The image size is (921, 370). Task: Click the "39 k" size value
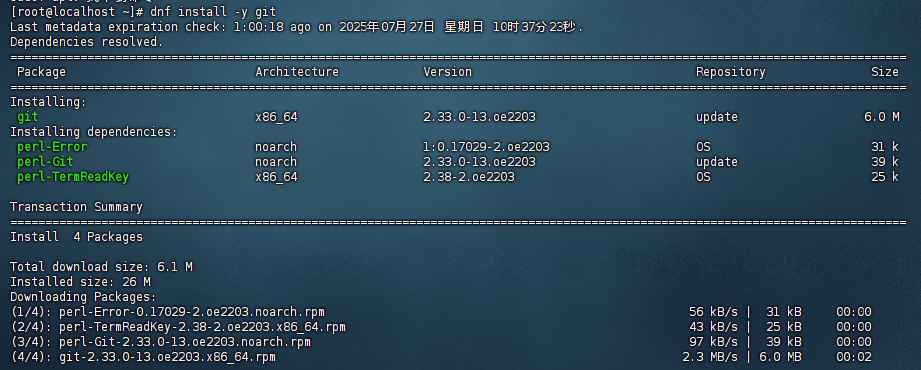click(885, 162)
